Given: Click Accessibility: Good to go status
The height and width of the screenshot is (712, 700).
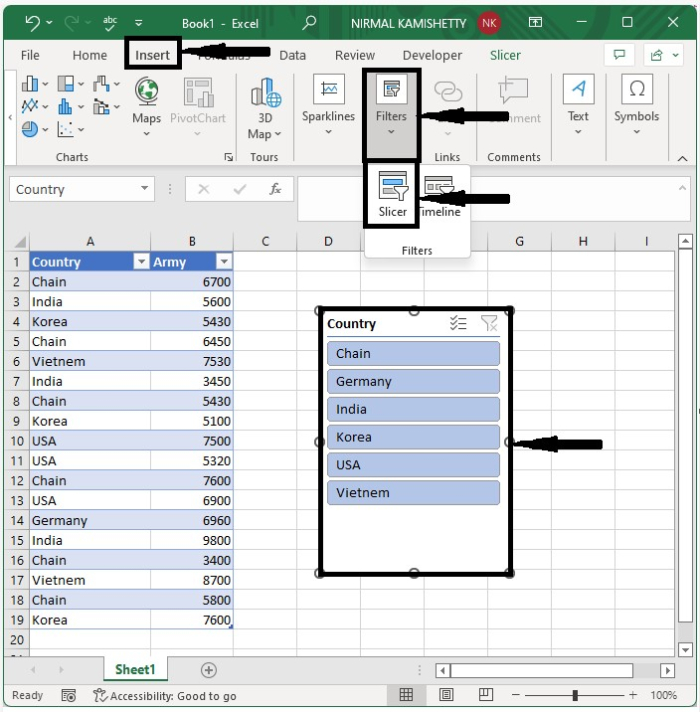Looking at the screenshot, I should (x=165, y=696).
